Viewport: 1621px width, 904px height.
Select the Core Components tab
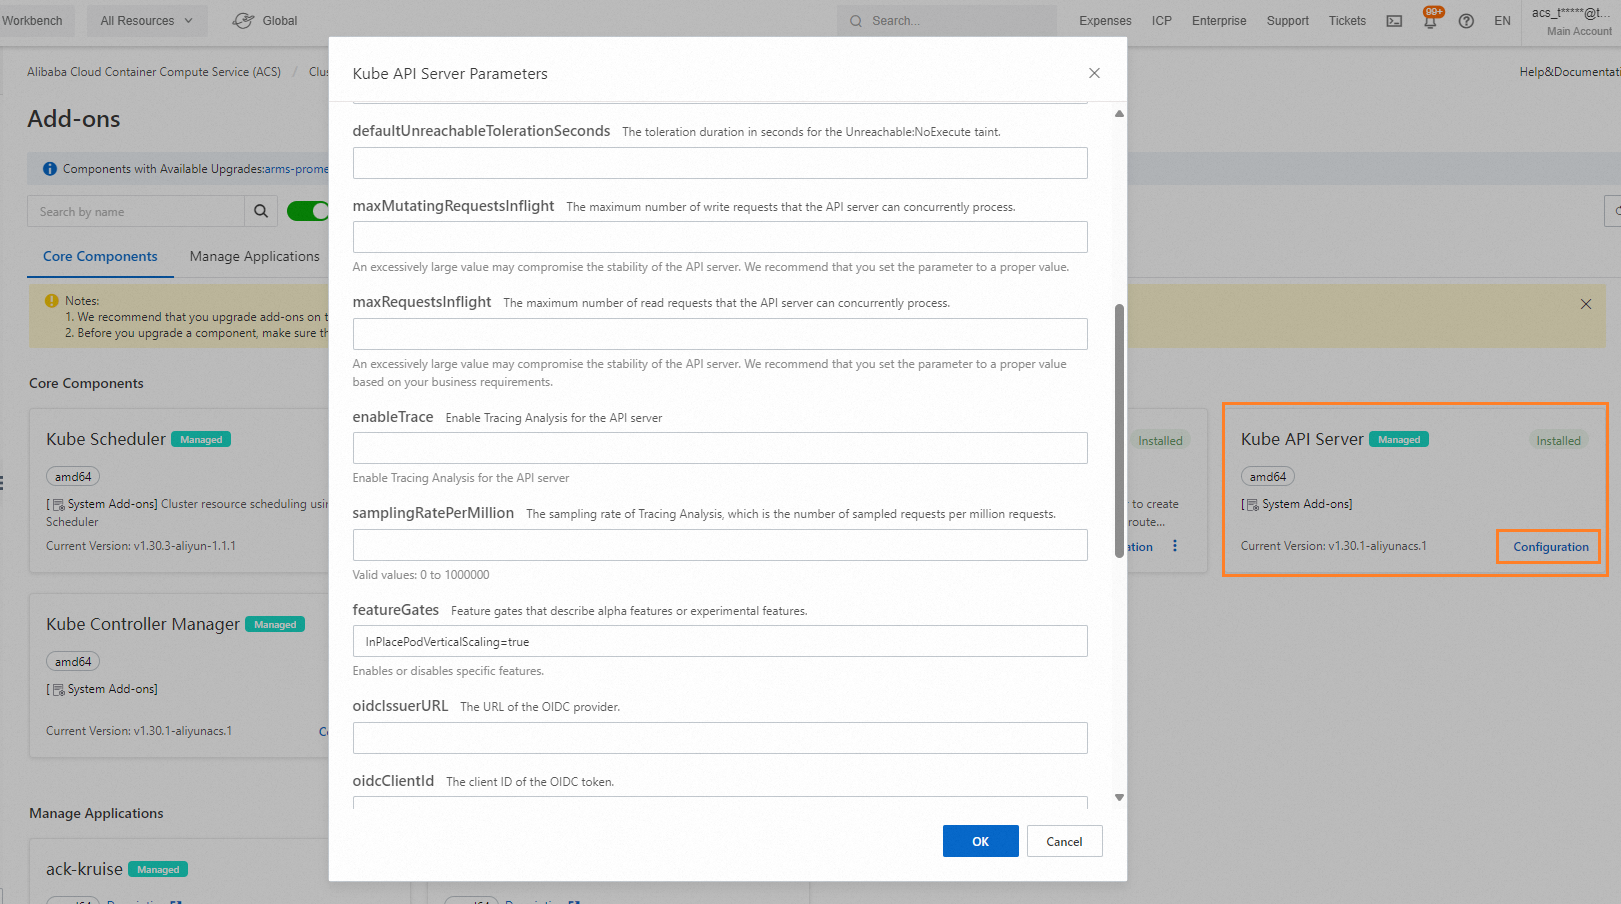pos(100,257)
